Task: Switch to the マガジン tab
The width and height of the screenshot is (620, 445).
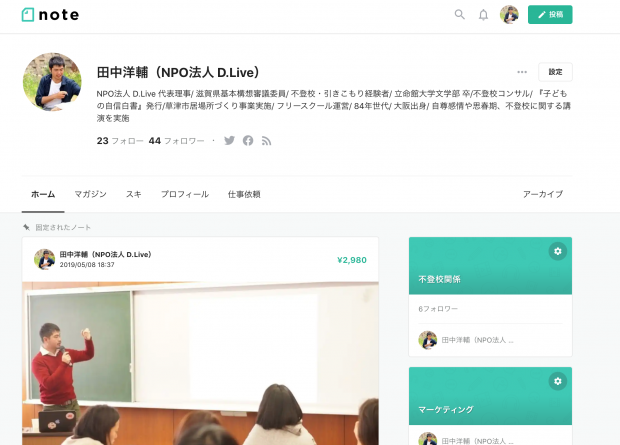Action: pos(91,194)
